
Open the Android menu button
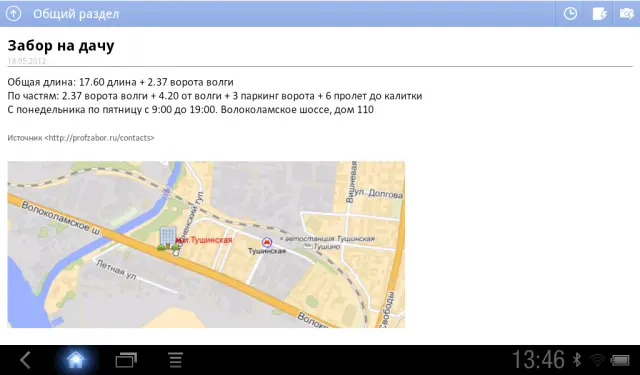point(176,360)
